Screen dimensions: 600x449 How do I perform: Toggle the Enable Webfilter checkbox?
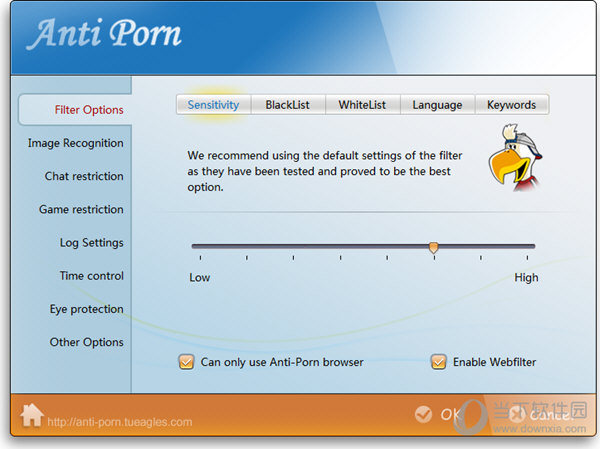[x=439, y=362]
